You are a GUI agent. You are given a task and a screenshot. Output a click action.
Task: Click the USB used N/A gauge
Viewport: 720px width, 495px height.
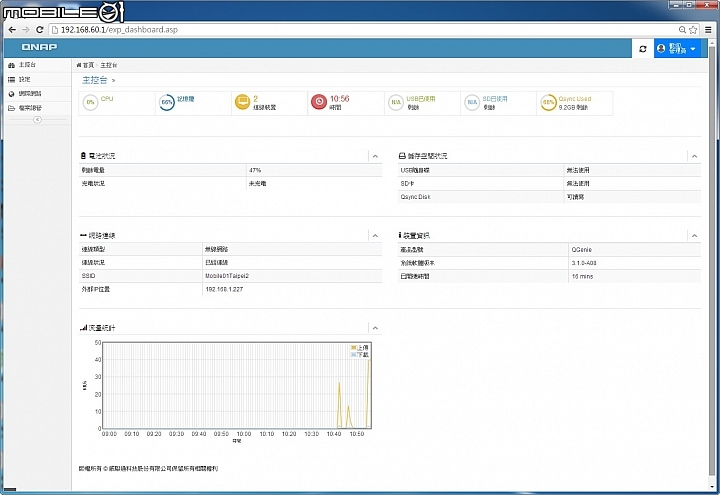395,102
